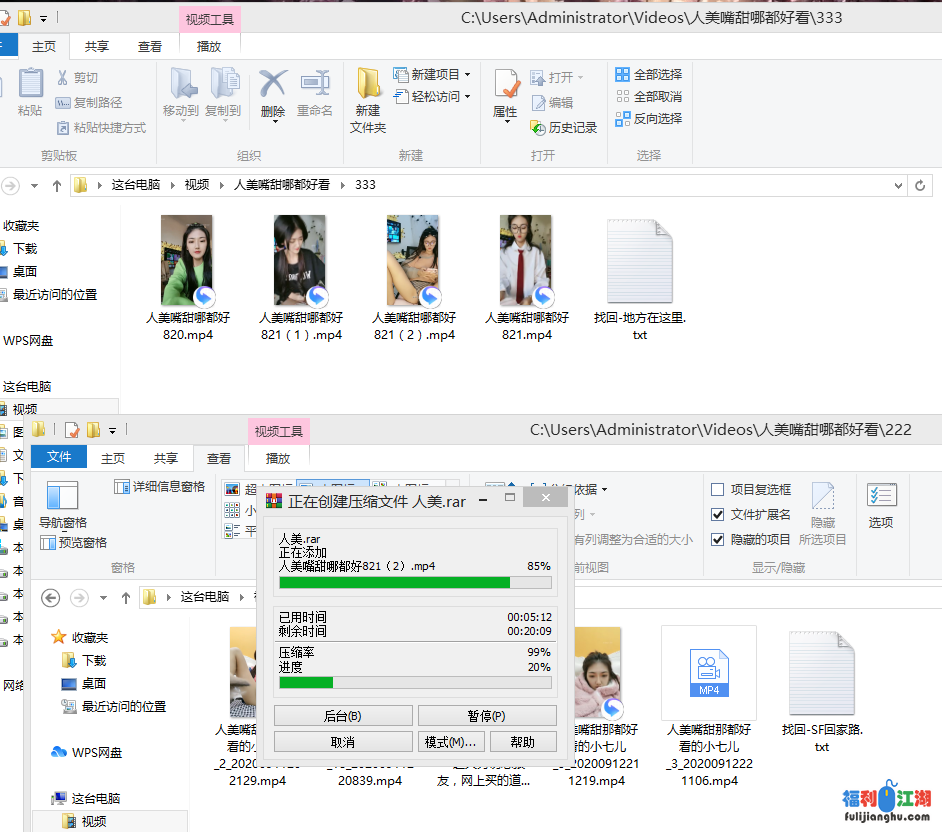Toggle the 隐藏的项目 checkbox
The width and height of the screenshot is (942, 832).
[718, 539]
